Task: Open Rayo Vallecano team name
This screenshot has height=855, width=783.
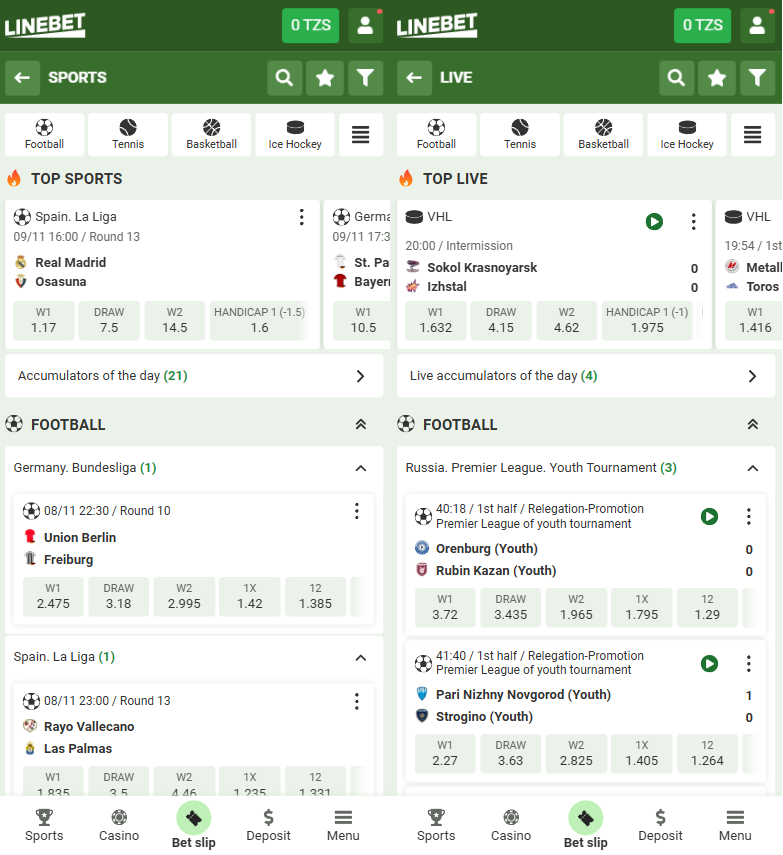Action: coord(89,727)
